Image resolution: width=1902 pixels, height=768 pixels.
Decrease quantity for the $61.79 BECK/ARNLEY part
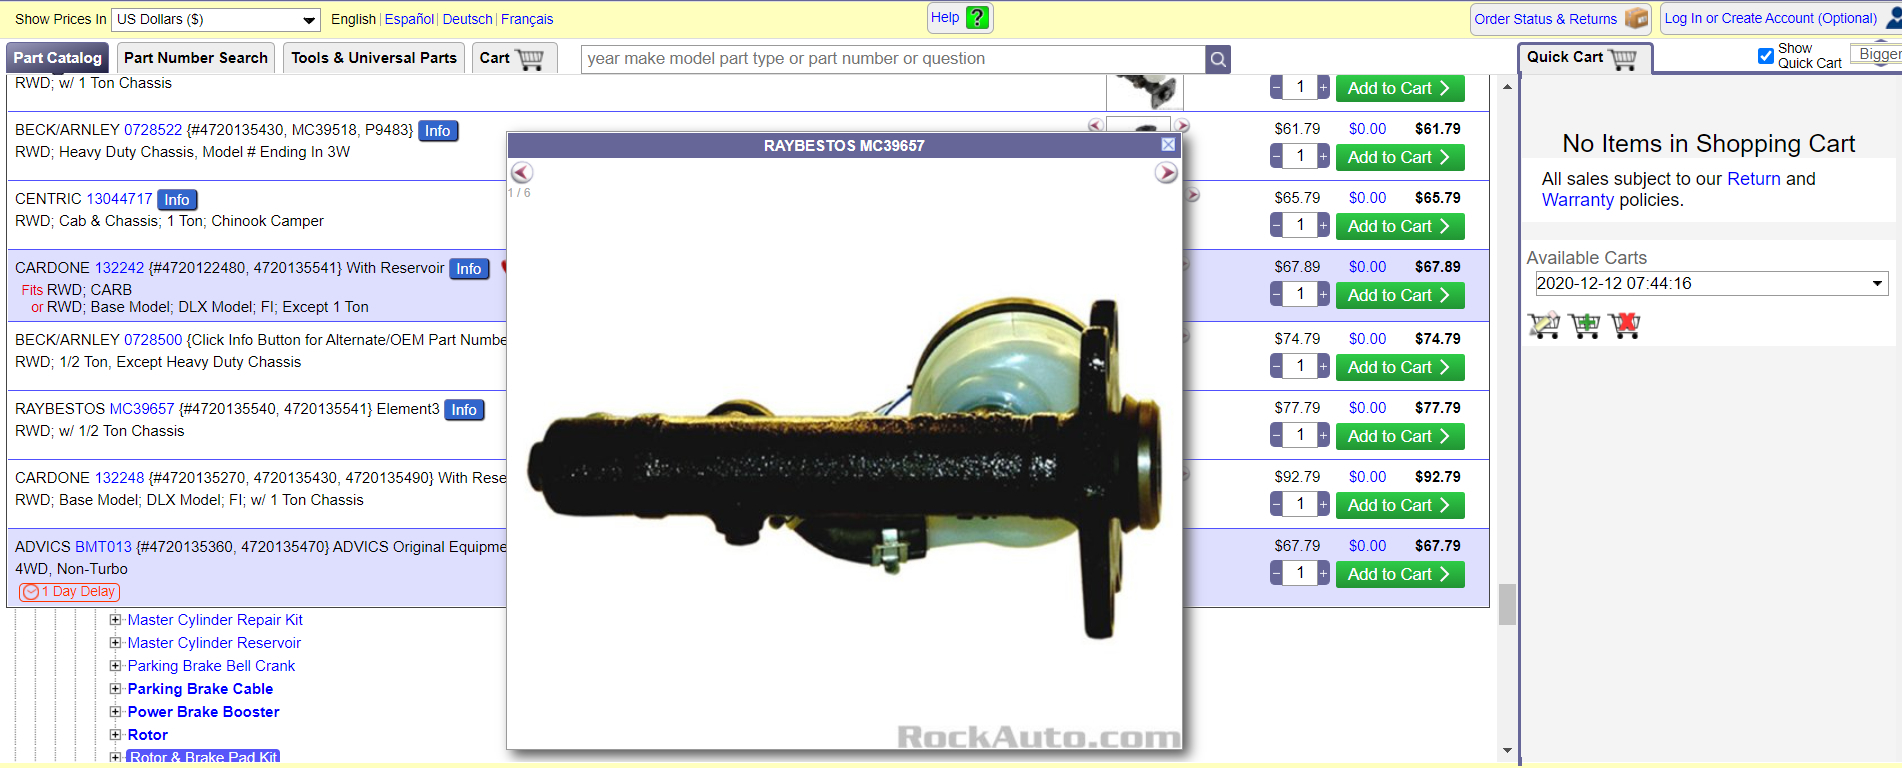tap(1276, 157)
